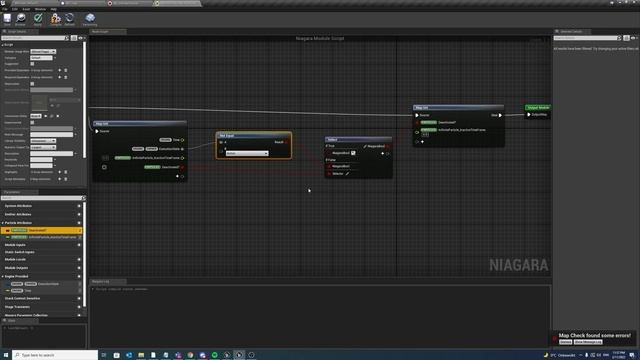Open the File menu
640x360 pixels.
click(x=4, y=9)
